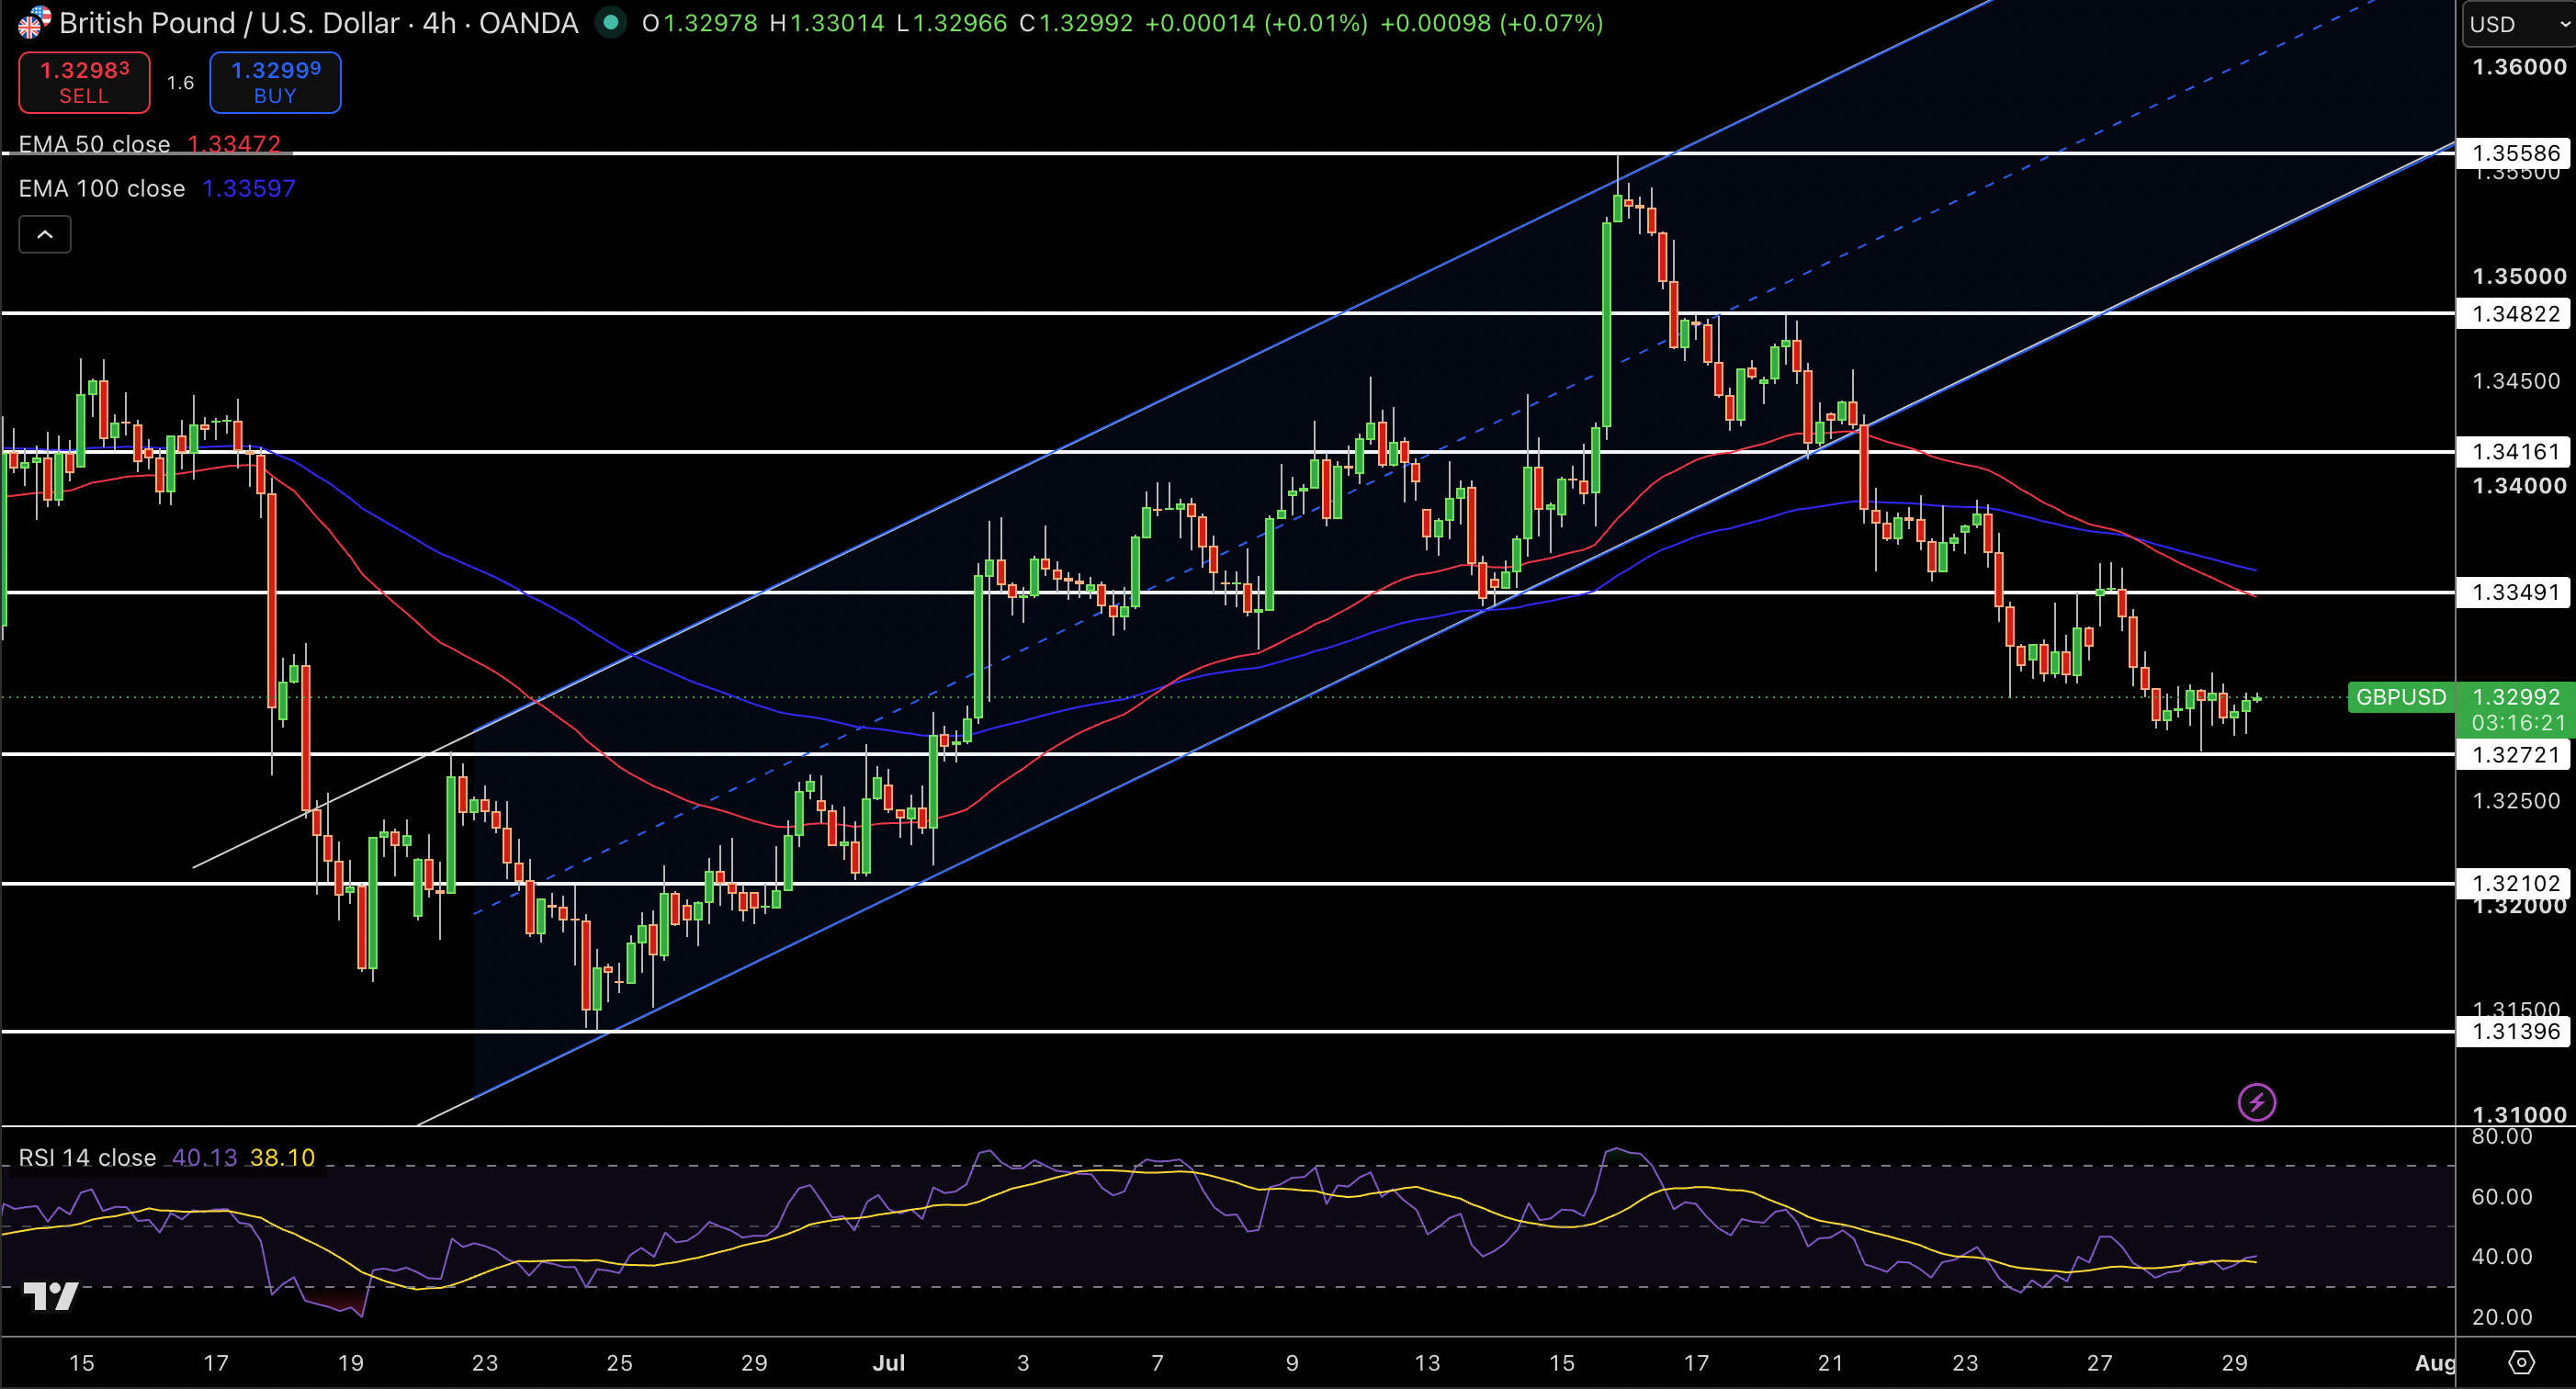Select the EMA 100 close indicator legend
The height and width of the screenshot is (1389, 2576).
pyautogui.click(x=102, y=188)
